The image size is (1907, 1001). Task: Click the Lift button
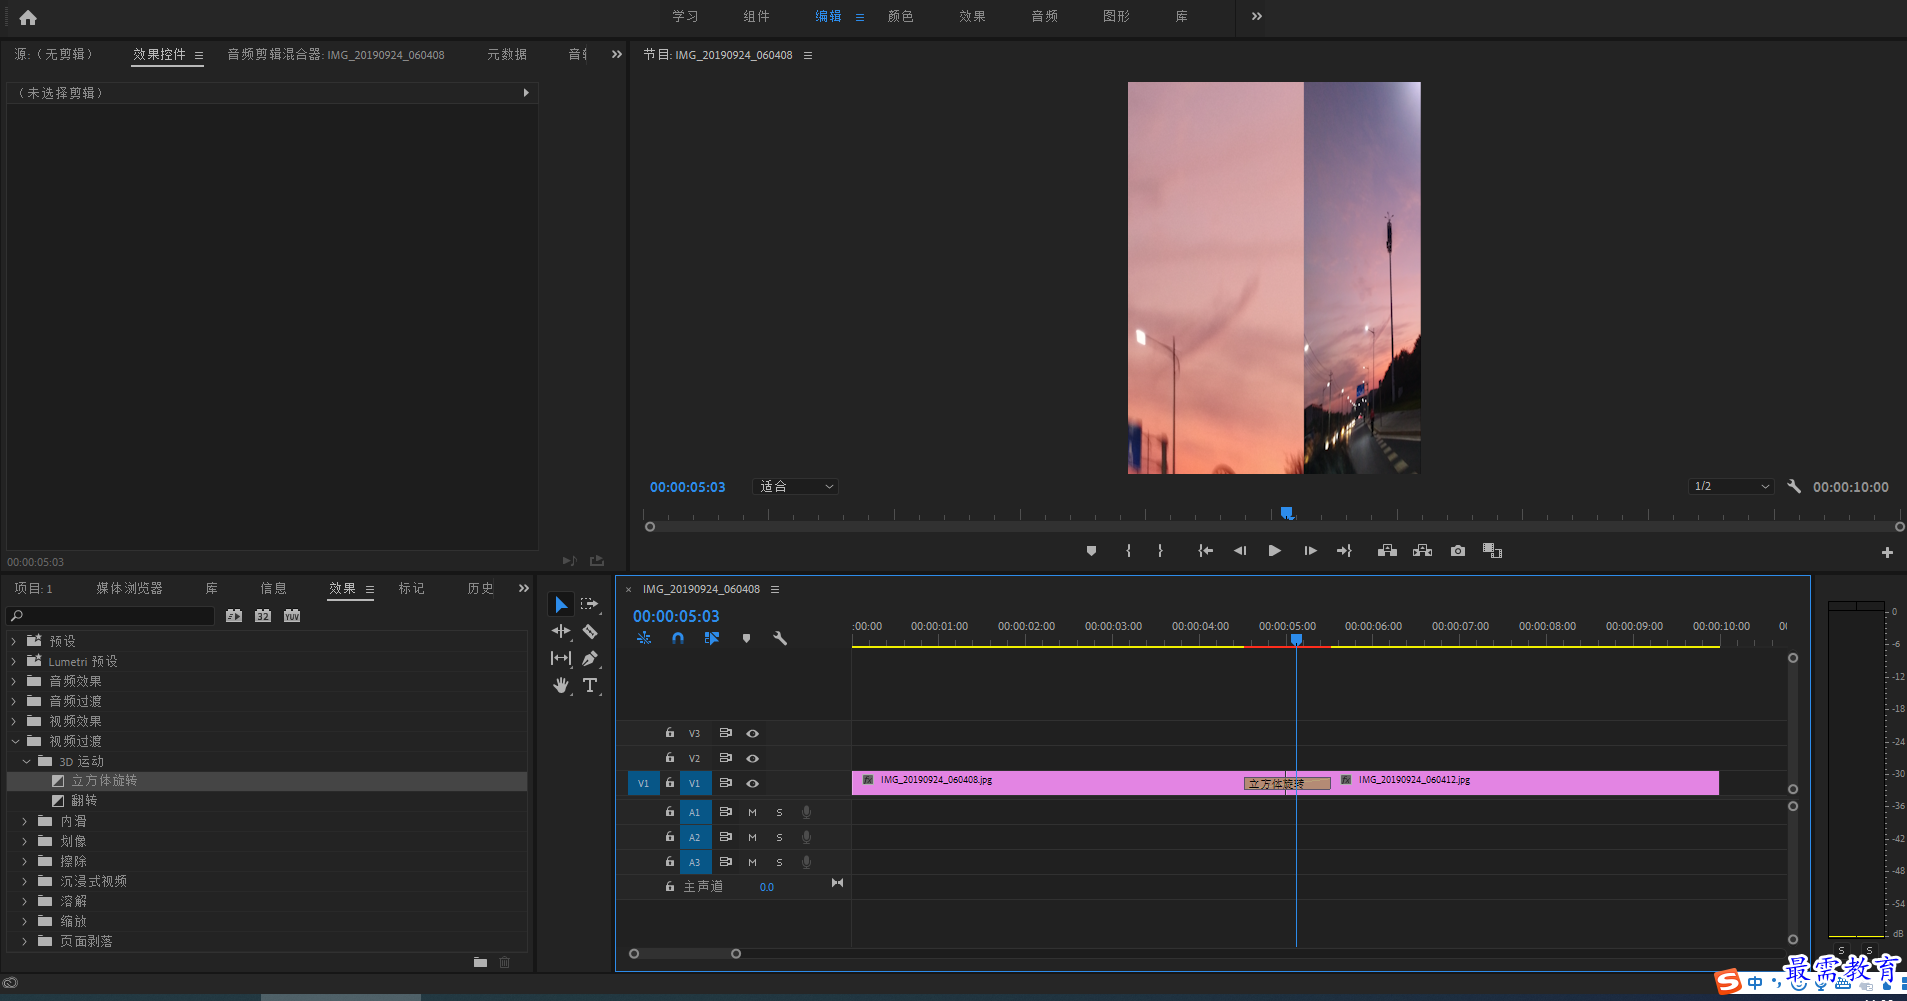point(1387,551)
